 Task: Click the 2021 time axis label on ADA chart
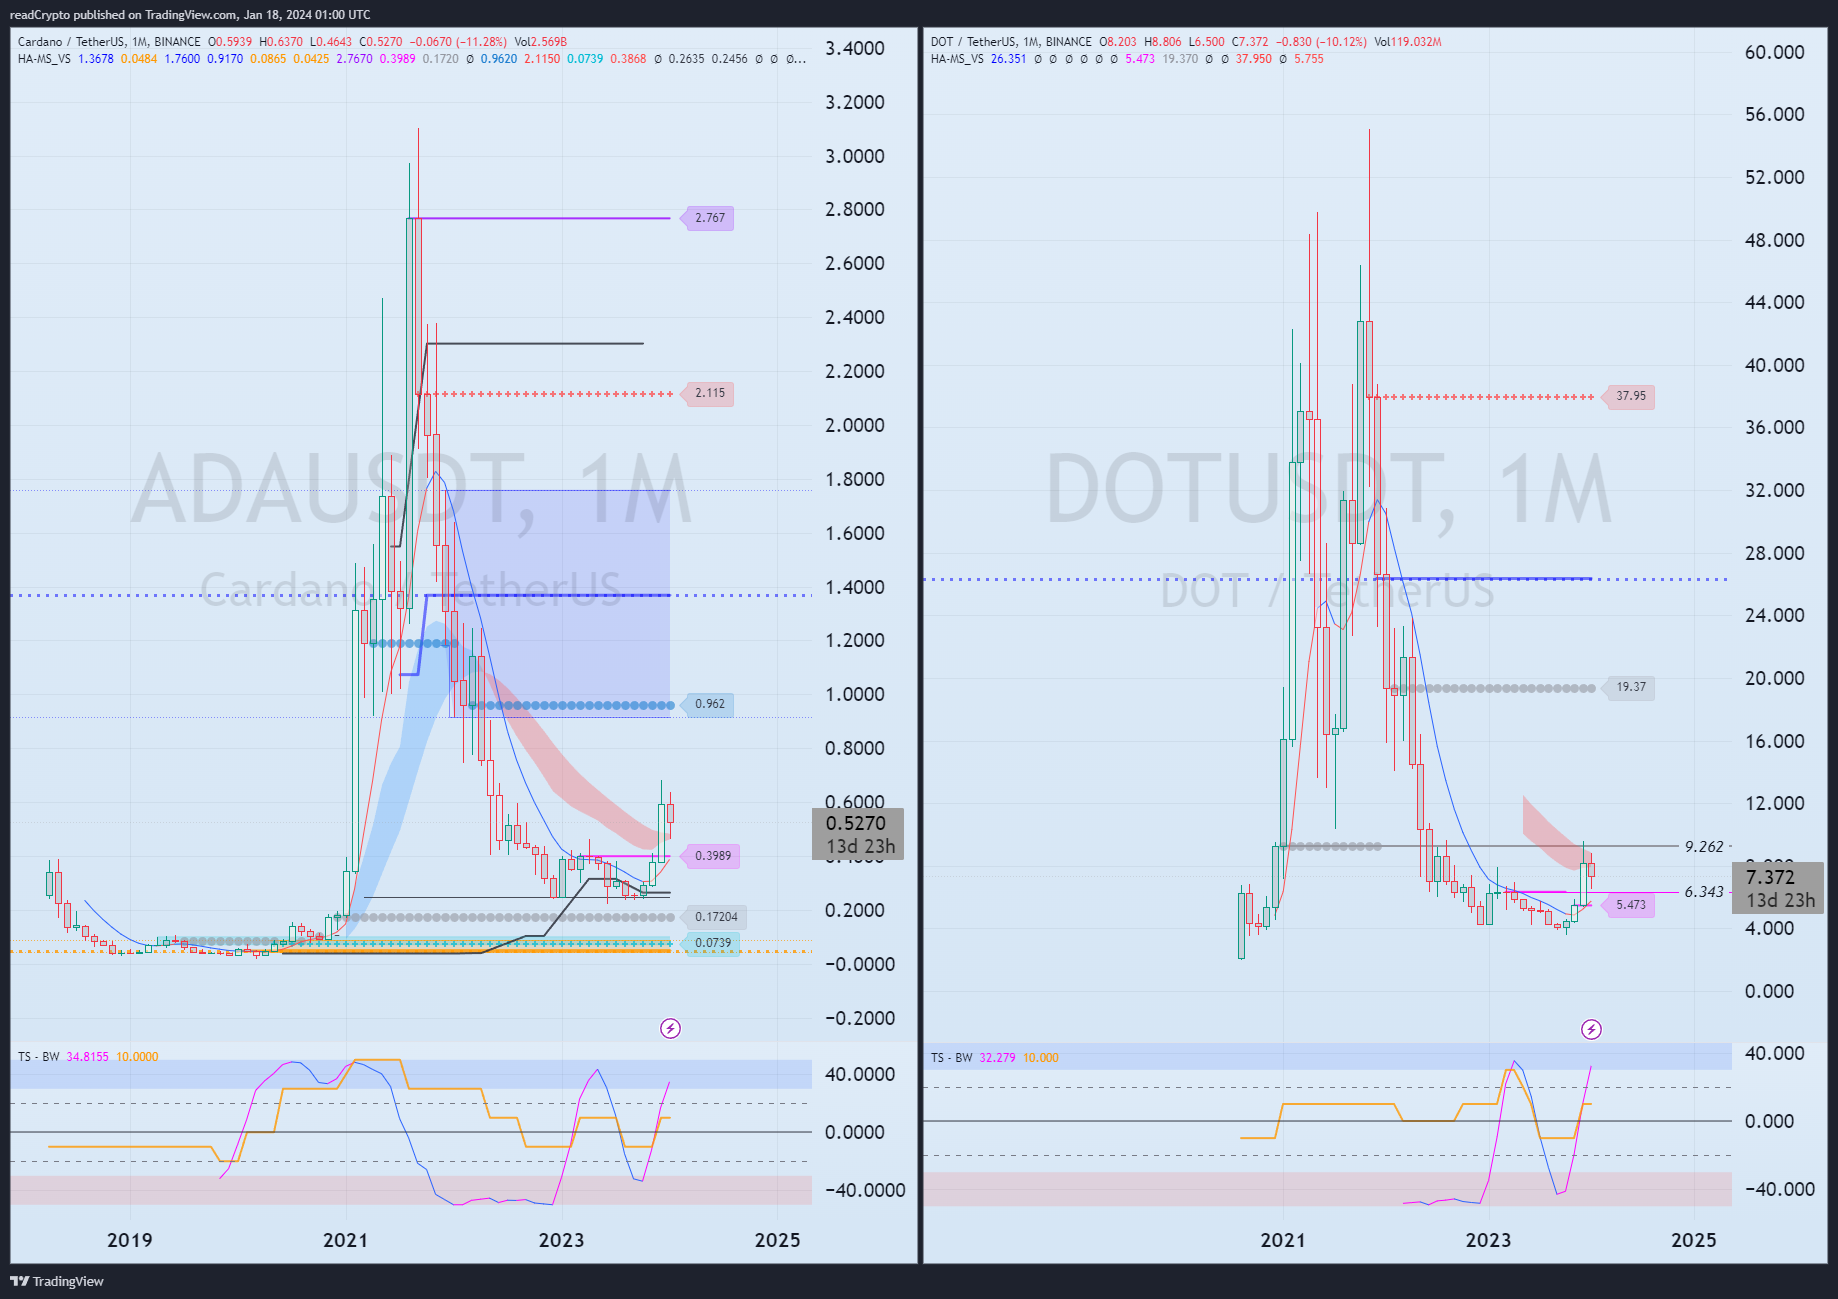(x=345, y=1240)
